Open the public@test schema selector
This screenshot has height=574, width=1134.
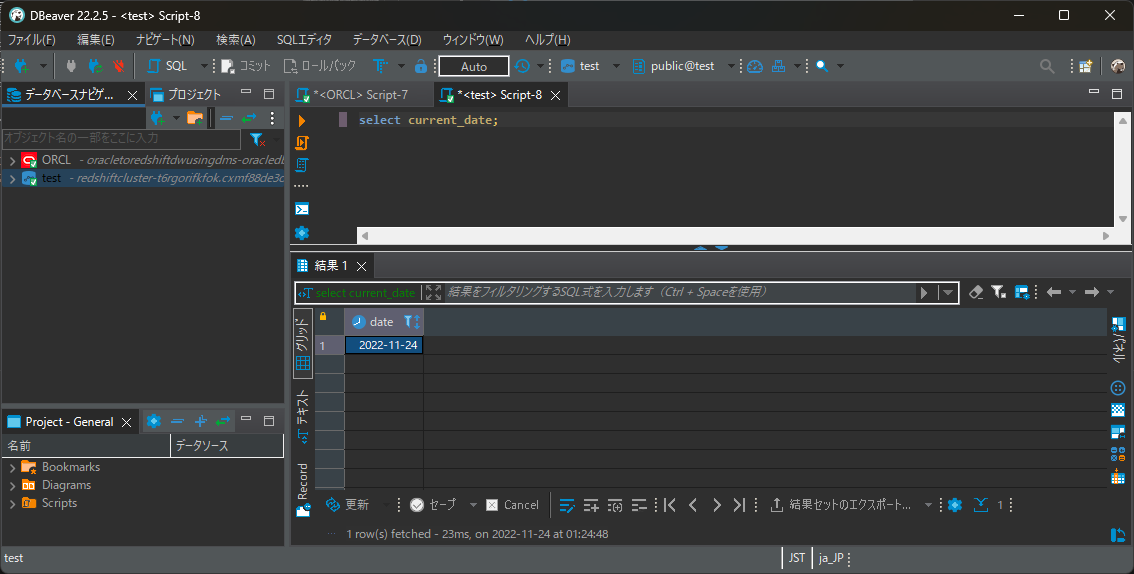point(673,66)
